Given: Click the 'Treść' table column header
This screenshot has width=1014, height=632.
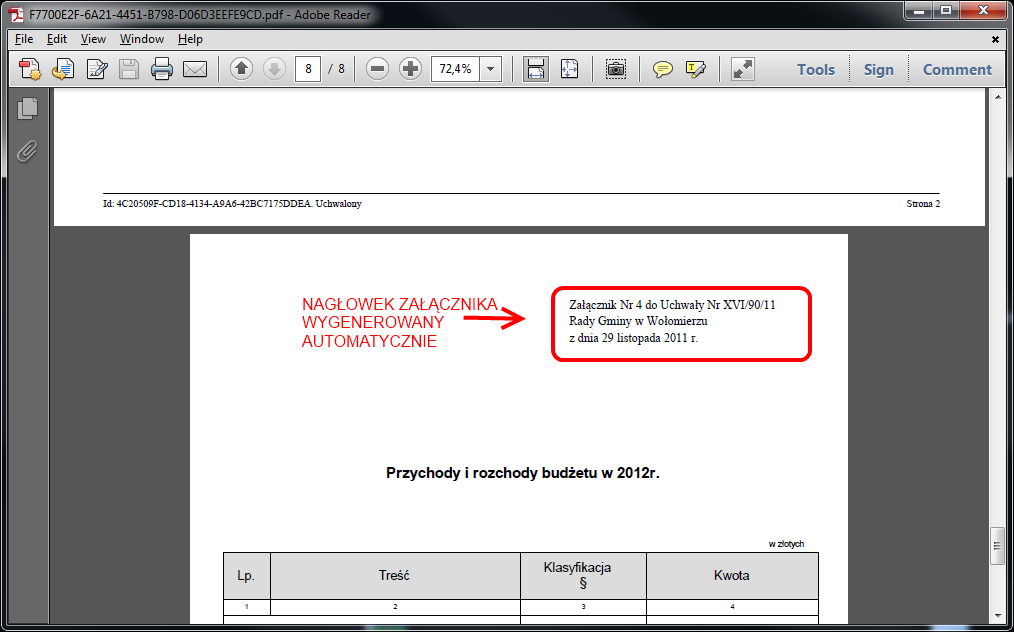Looking at the screenshot, I should 394,575.
